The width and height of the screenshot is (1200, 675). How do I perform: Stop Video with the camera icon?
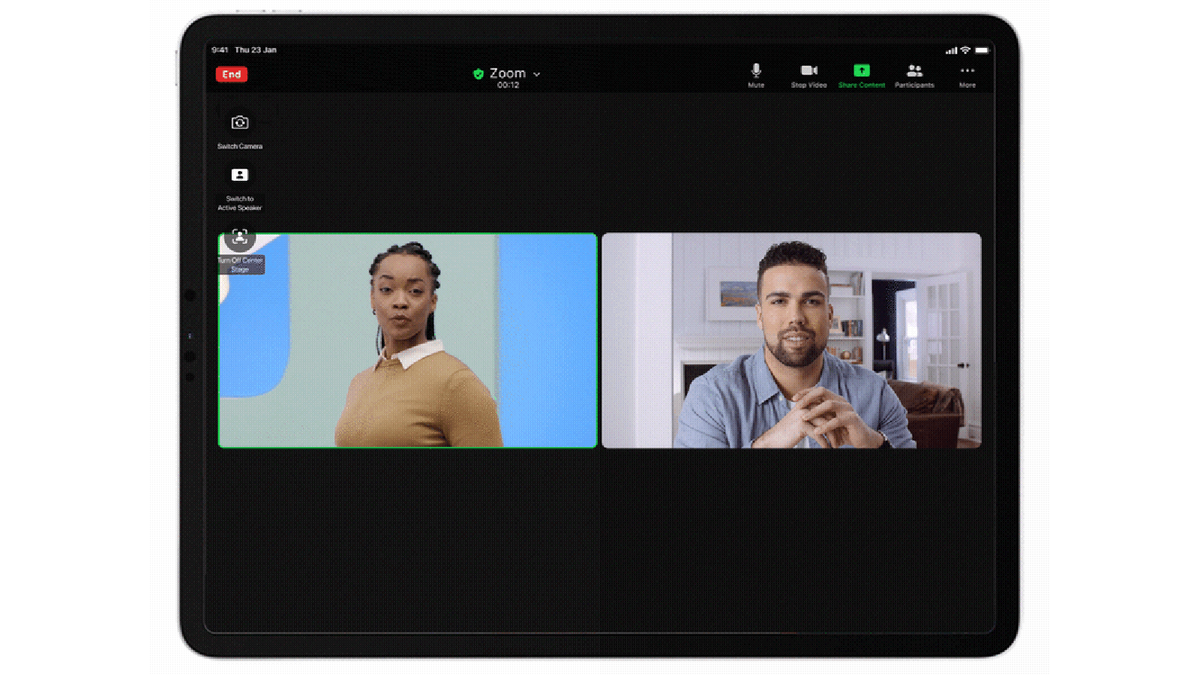coord(809,75)
